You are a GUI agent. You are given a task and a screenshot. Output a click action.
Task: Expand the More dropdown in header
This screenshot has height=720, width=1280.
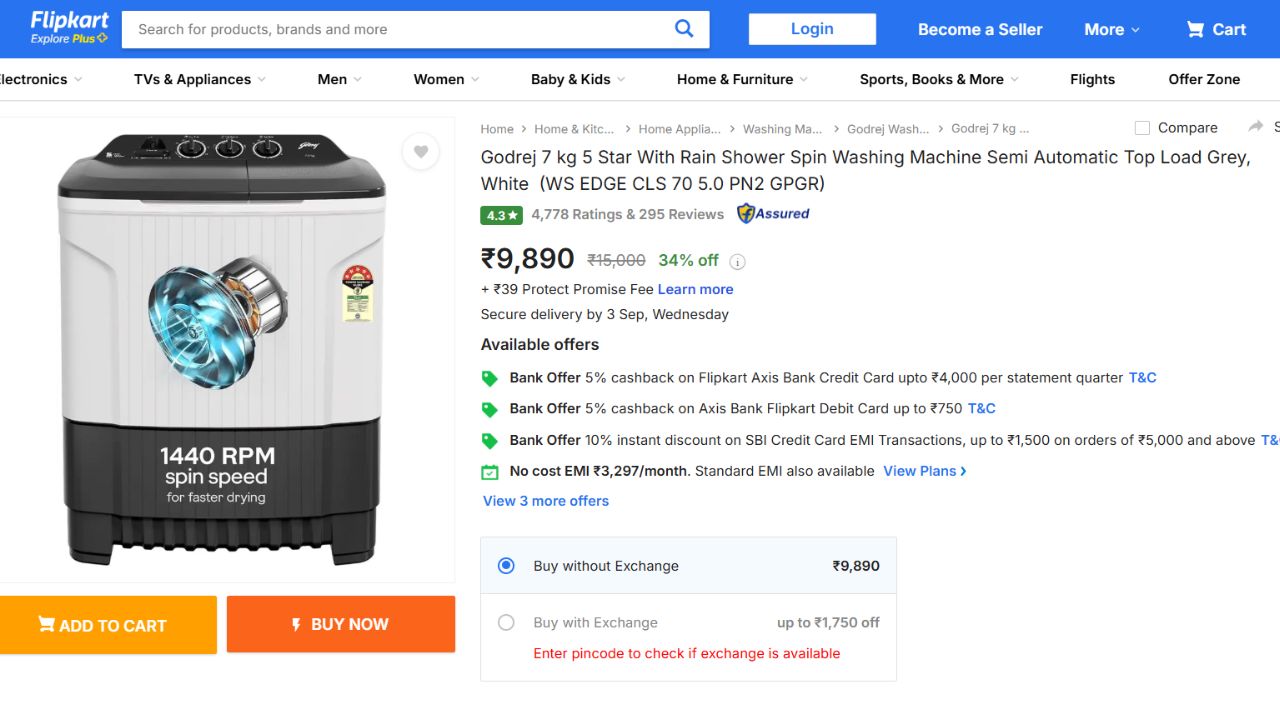click(1112, 30)
